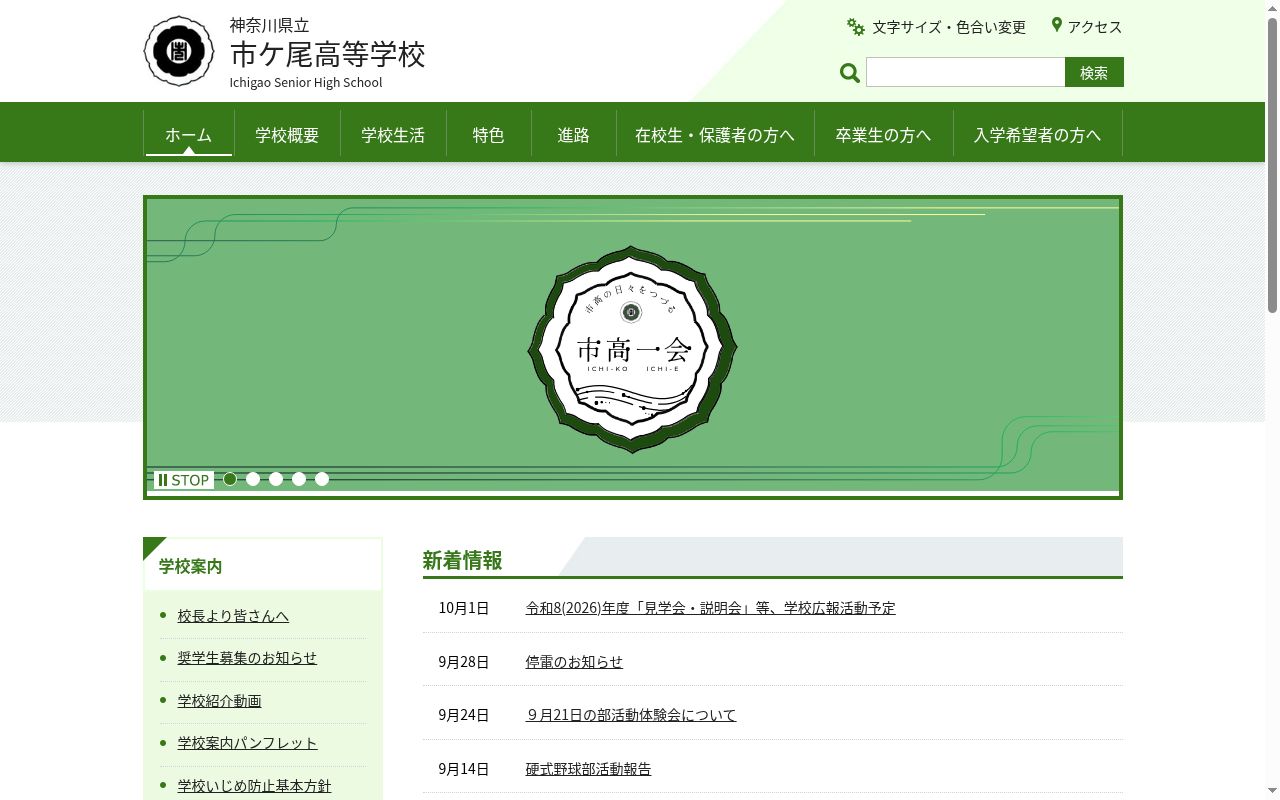This screenshot has height=800, width=1280.
Task: Open the 特色 menu
Action: pyautogui.click(x=489, y=134)
